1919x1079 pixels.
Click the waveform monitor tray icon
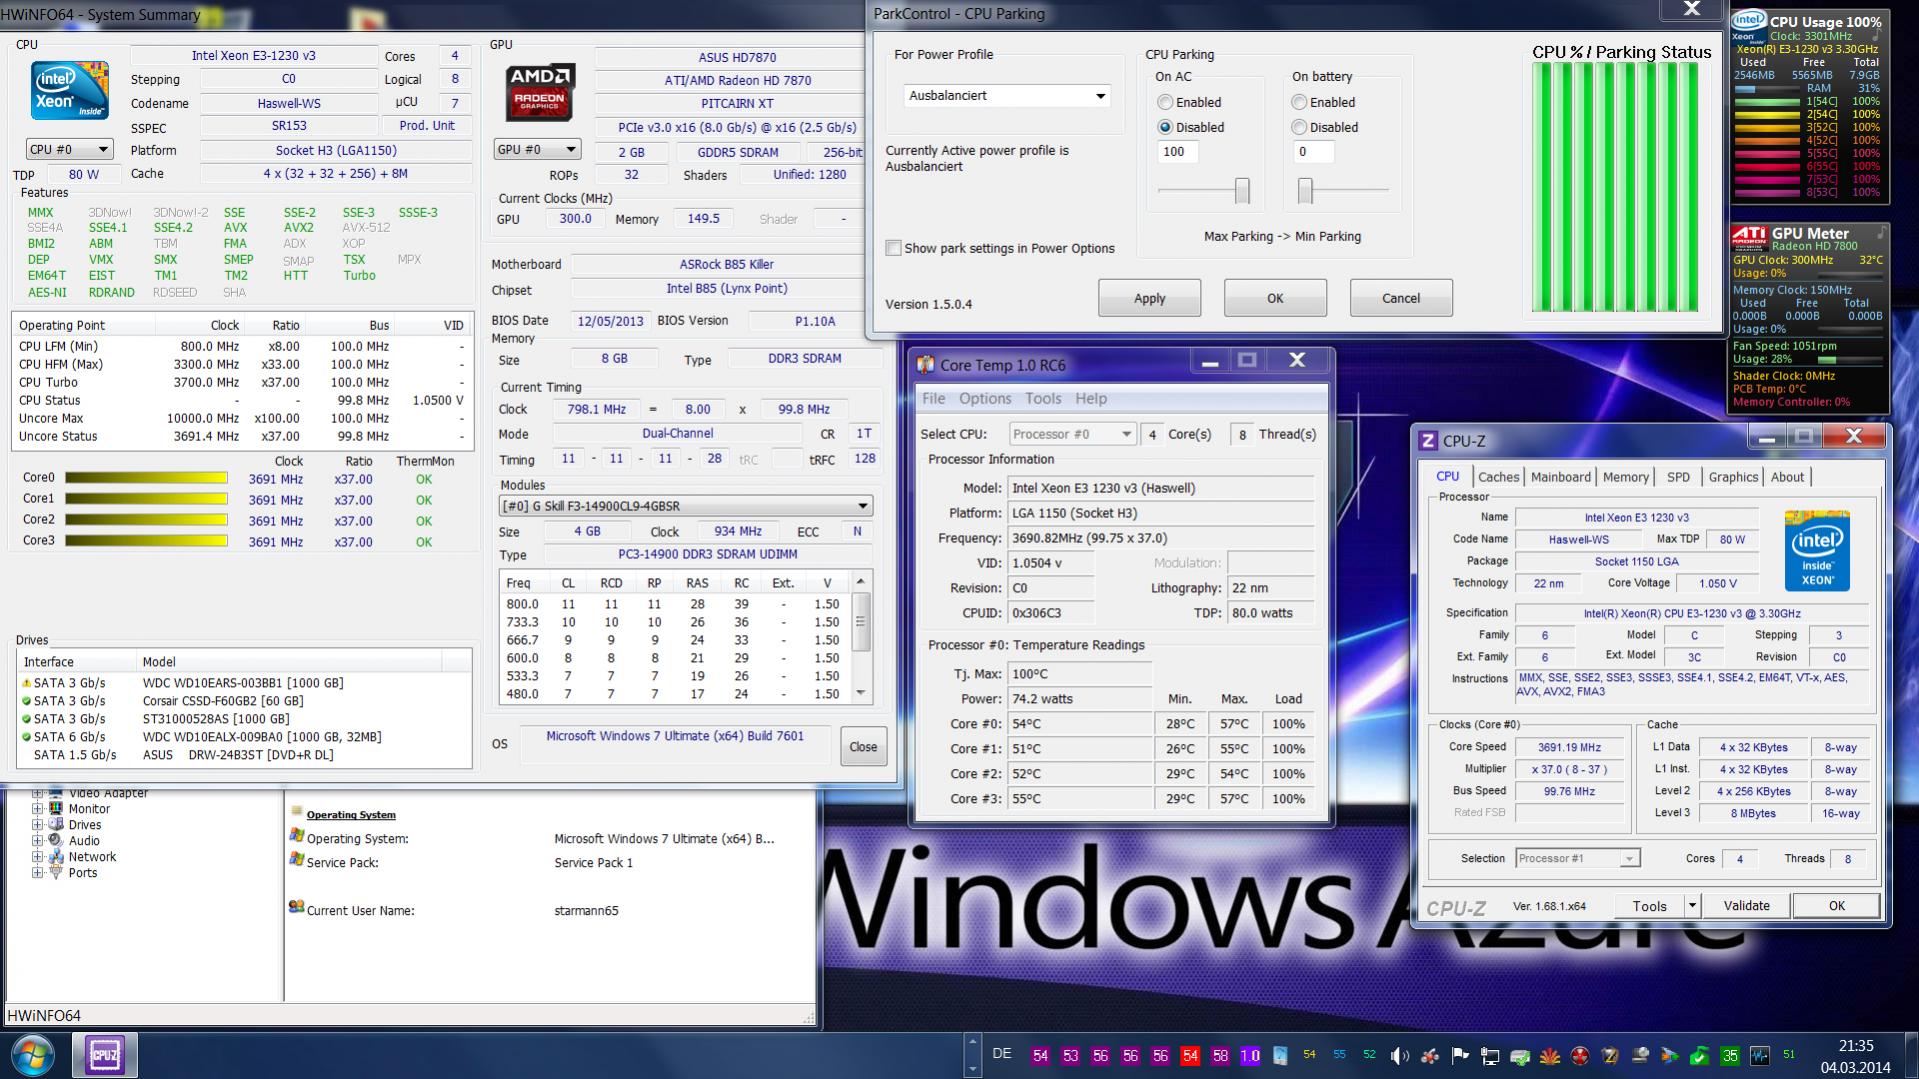[1760, 1056]
